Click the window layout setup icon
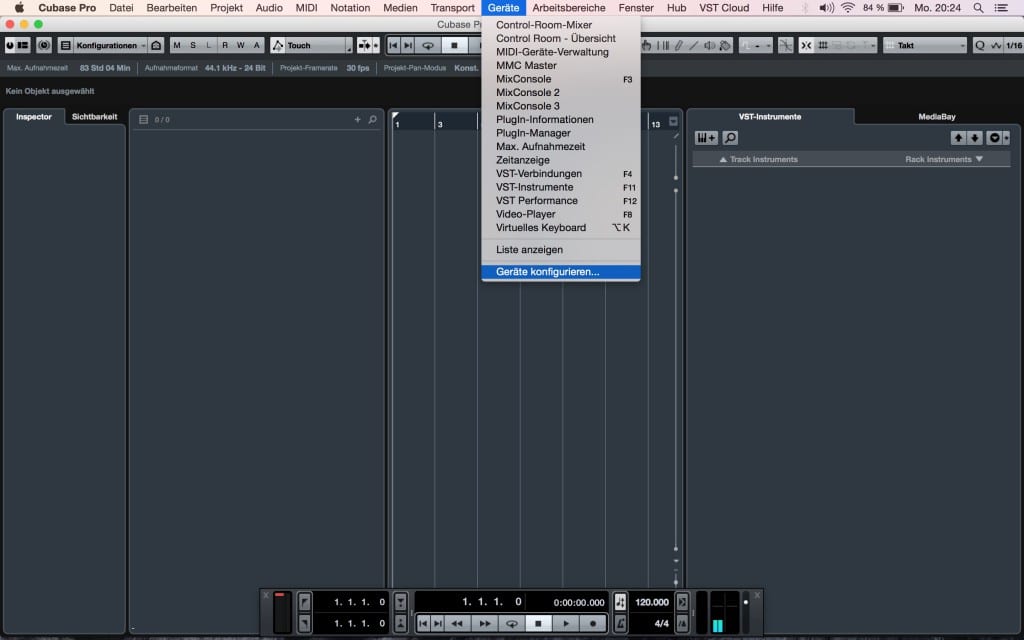This screenshot has height=640, width=1024. 23,46
